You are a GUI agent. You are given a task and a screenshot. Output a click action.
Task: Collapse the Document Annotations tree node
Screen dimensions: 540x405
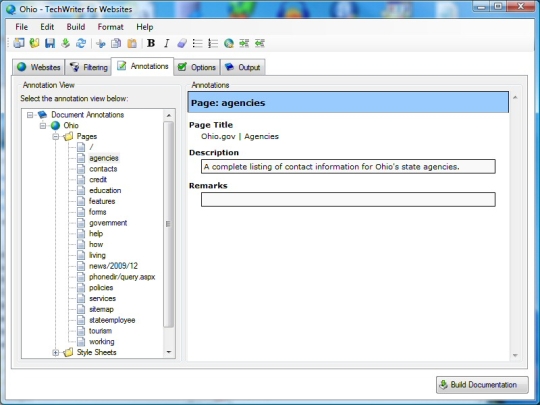(x=30, y=115)
